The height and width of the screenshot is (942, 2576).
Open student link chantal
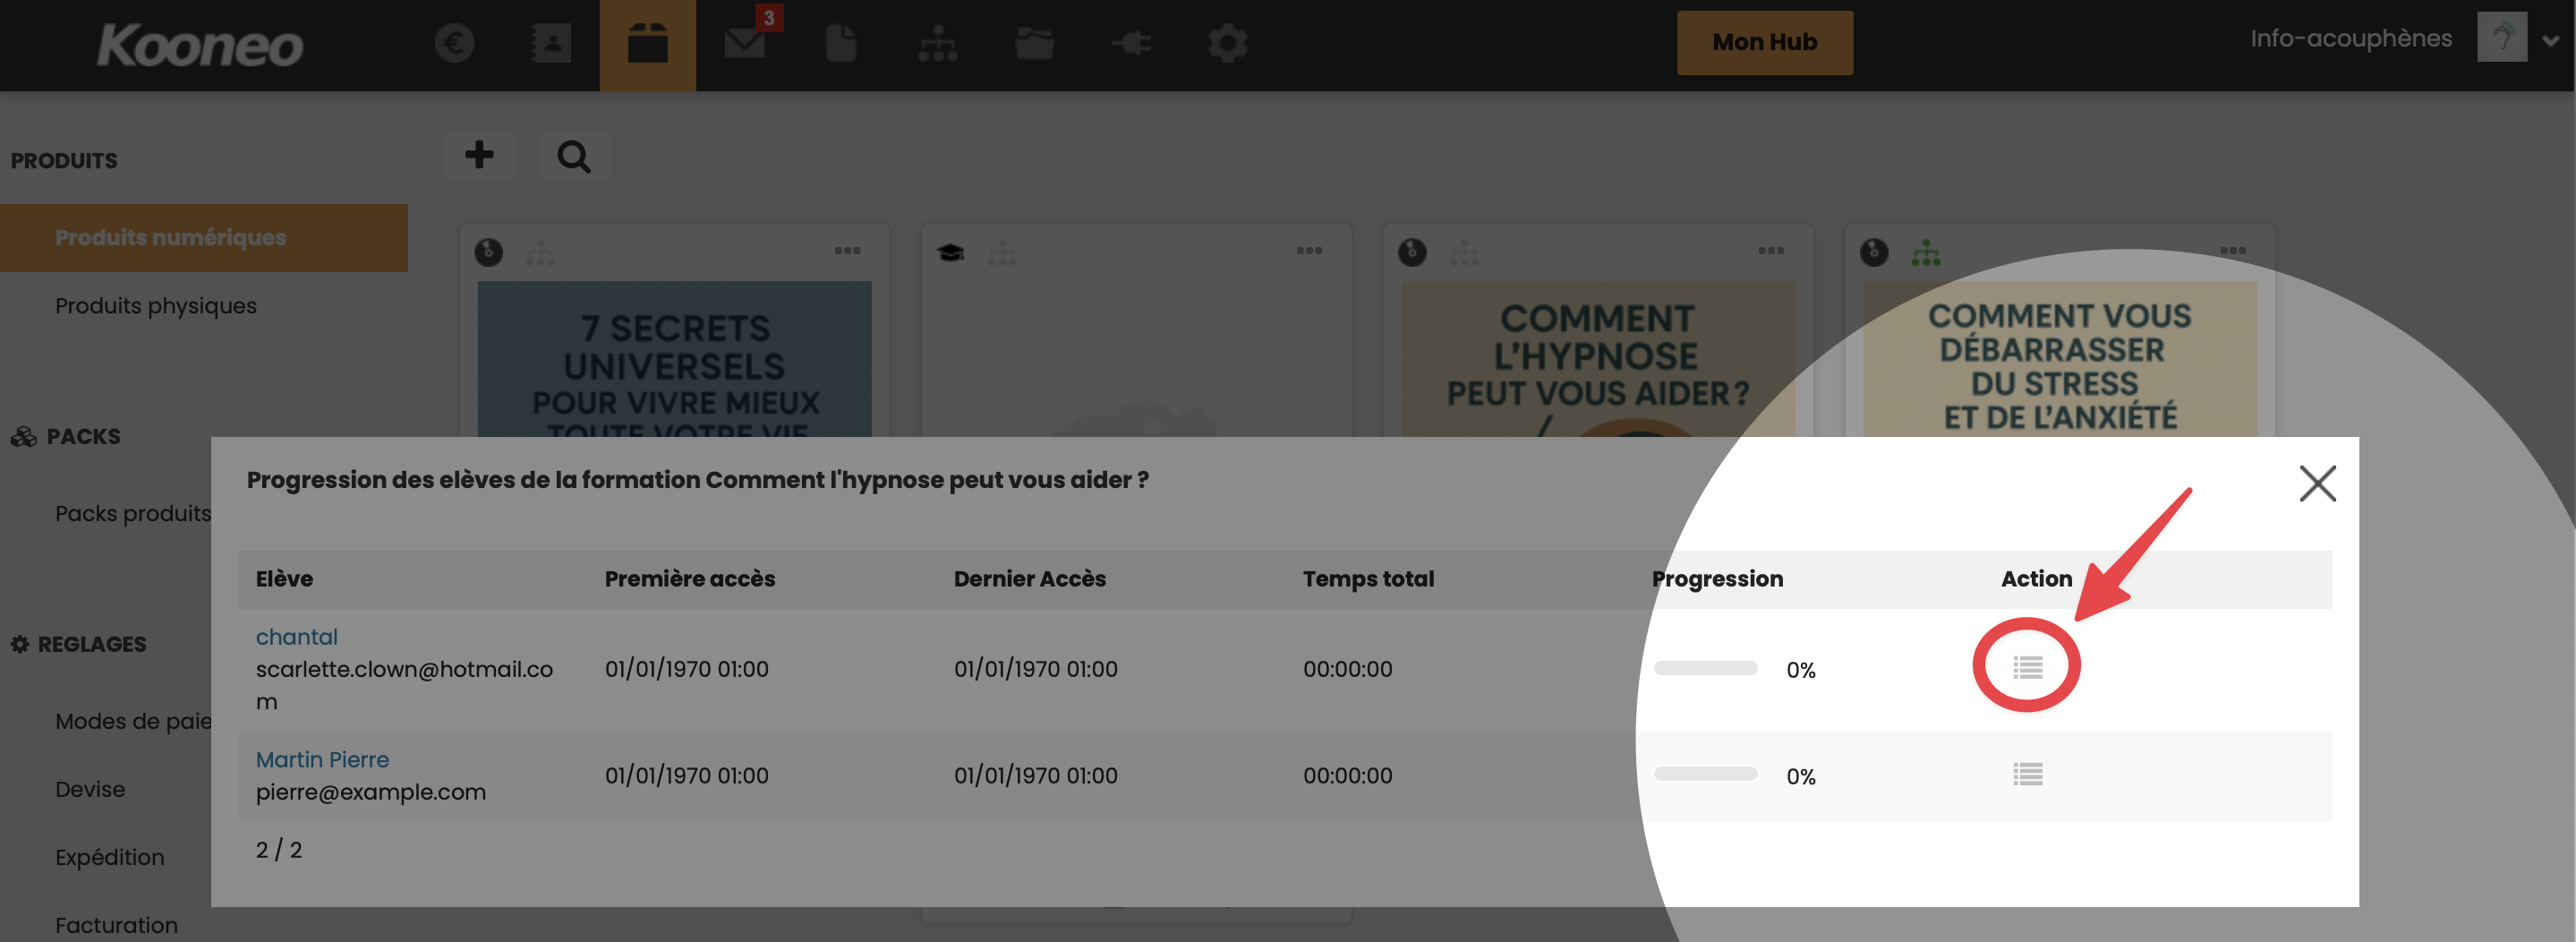click(296, 637)
